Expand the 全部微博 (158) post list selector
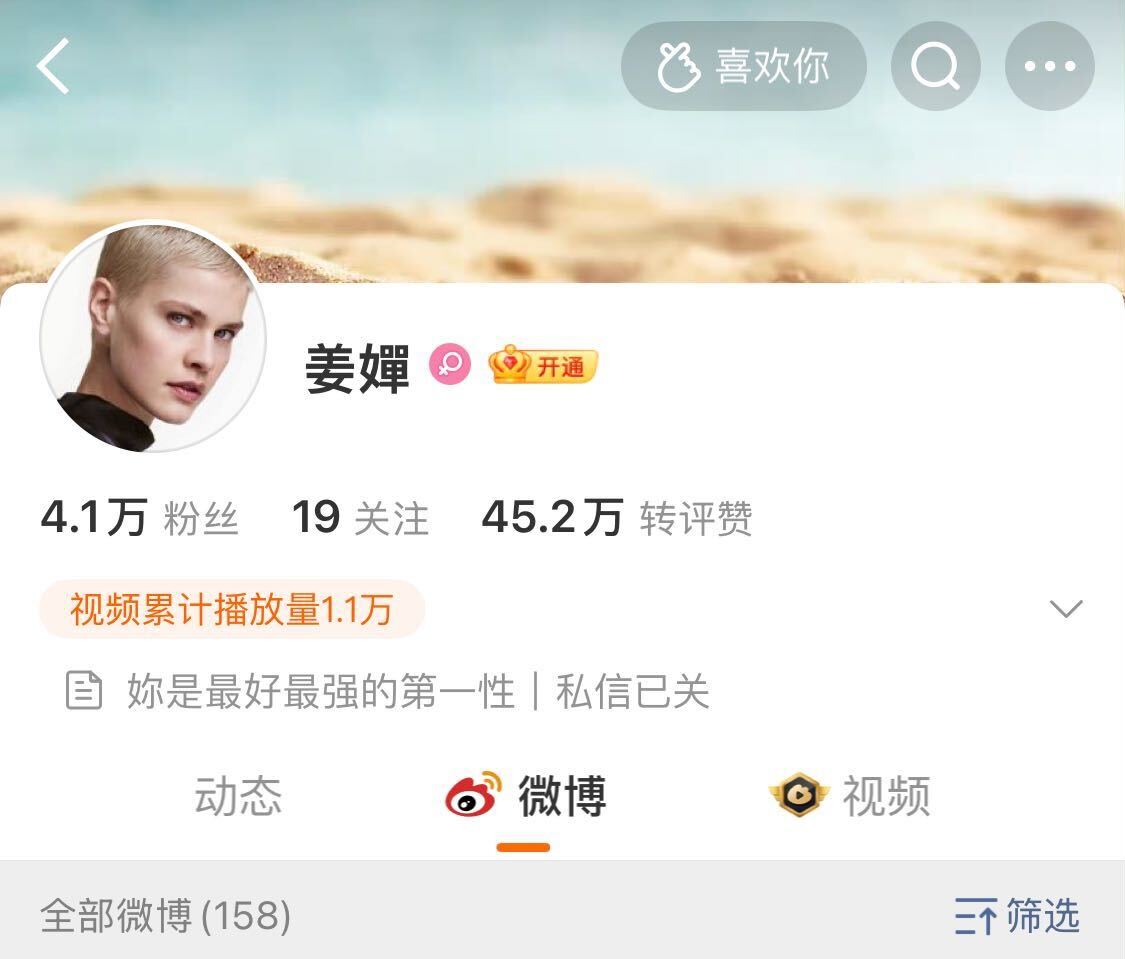Viewport: 1125px width, 959px height. 166,916
